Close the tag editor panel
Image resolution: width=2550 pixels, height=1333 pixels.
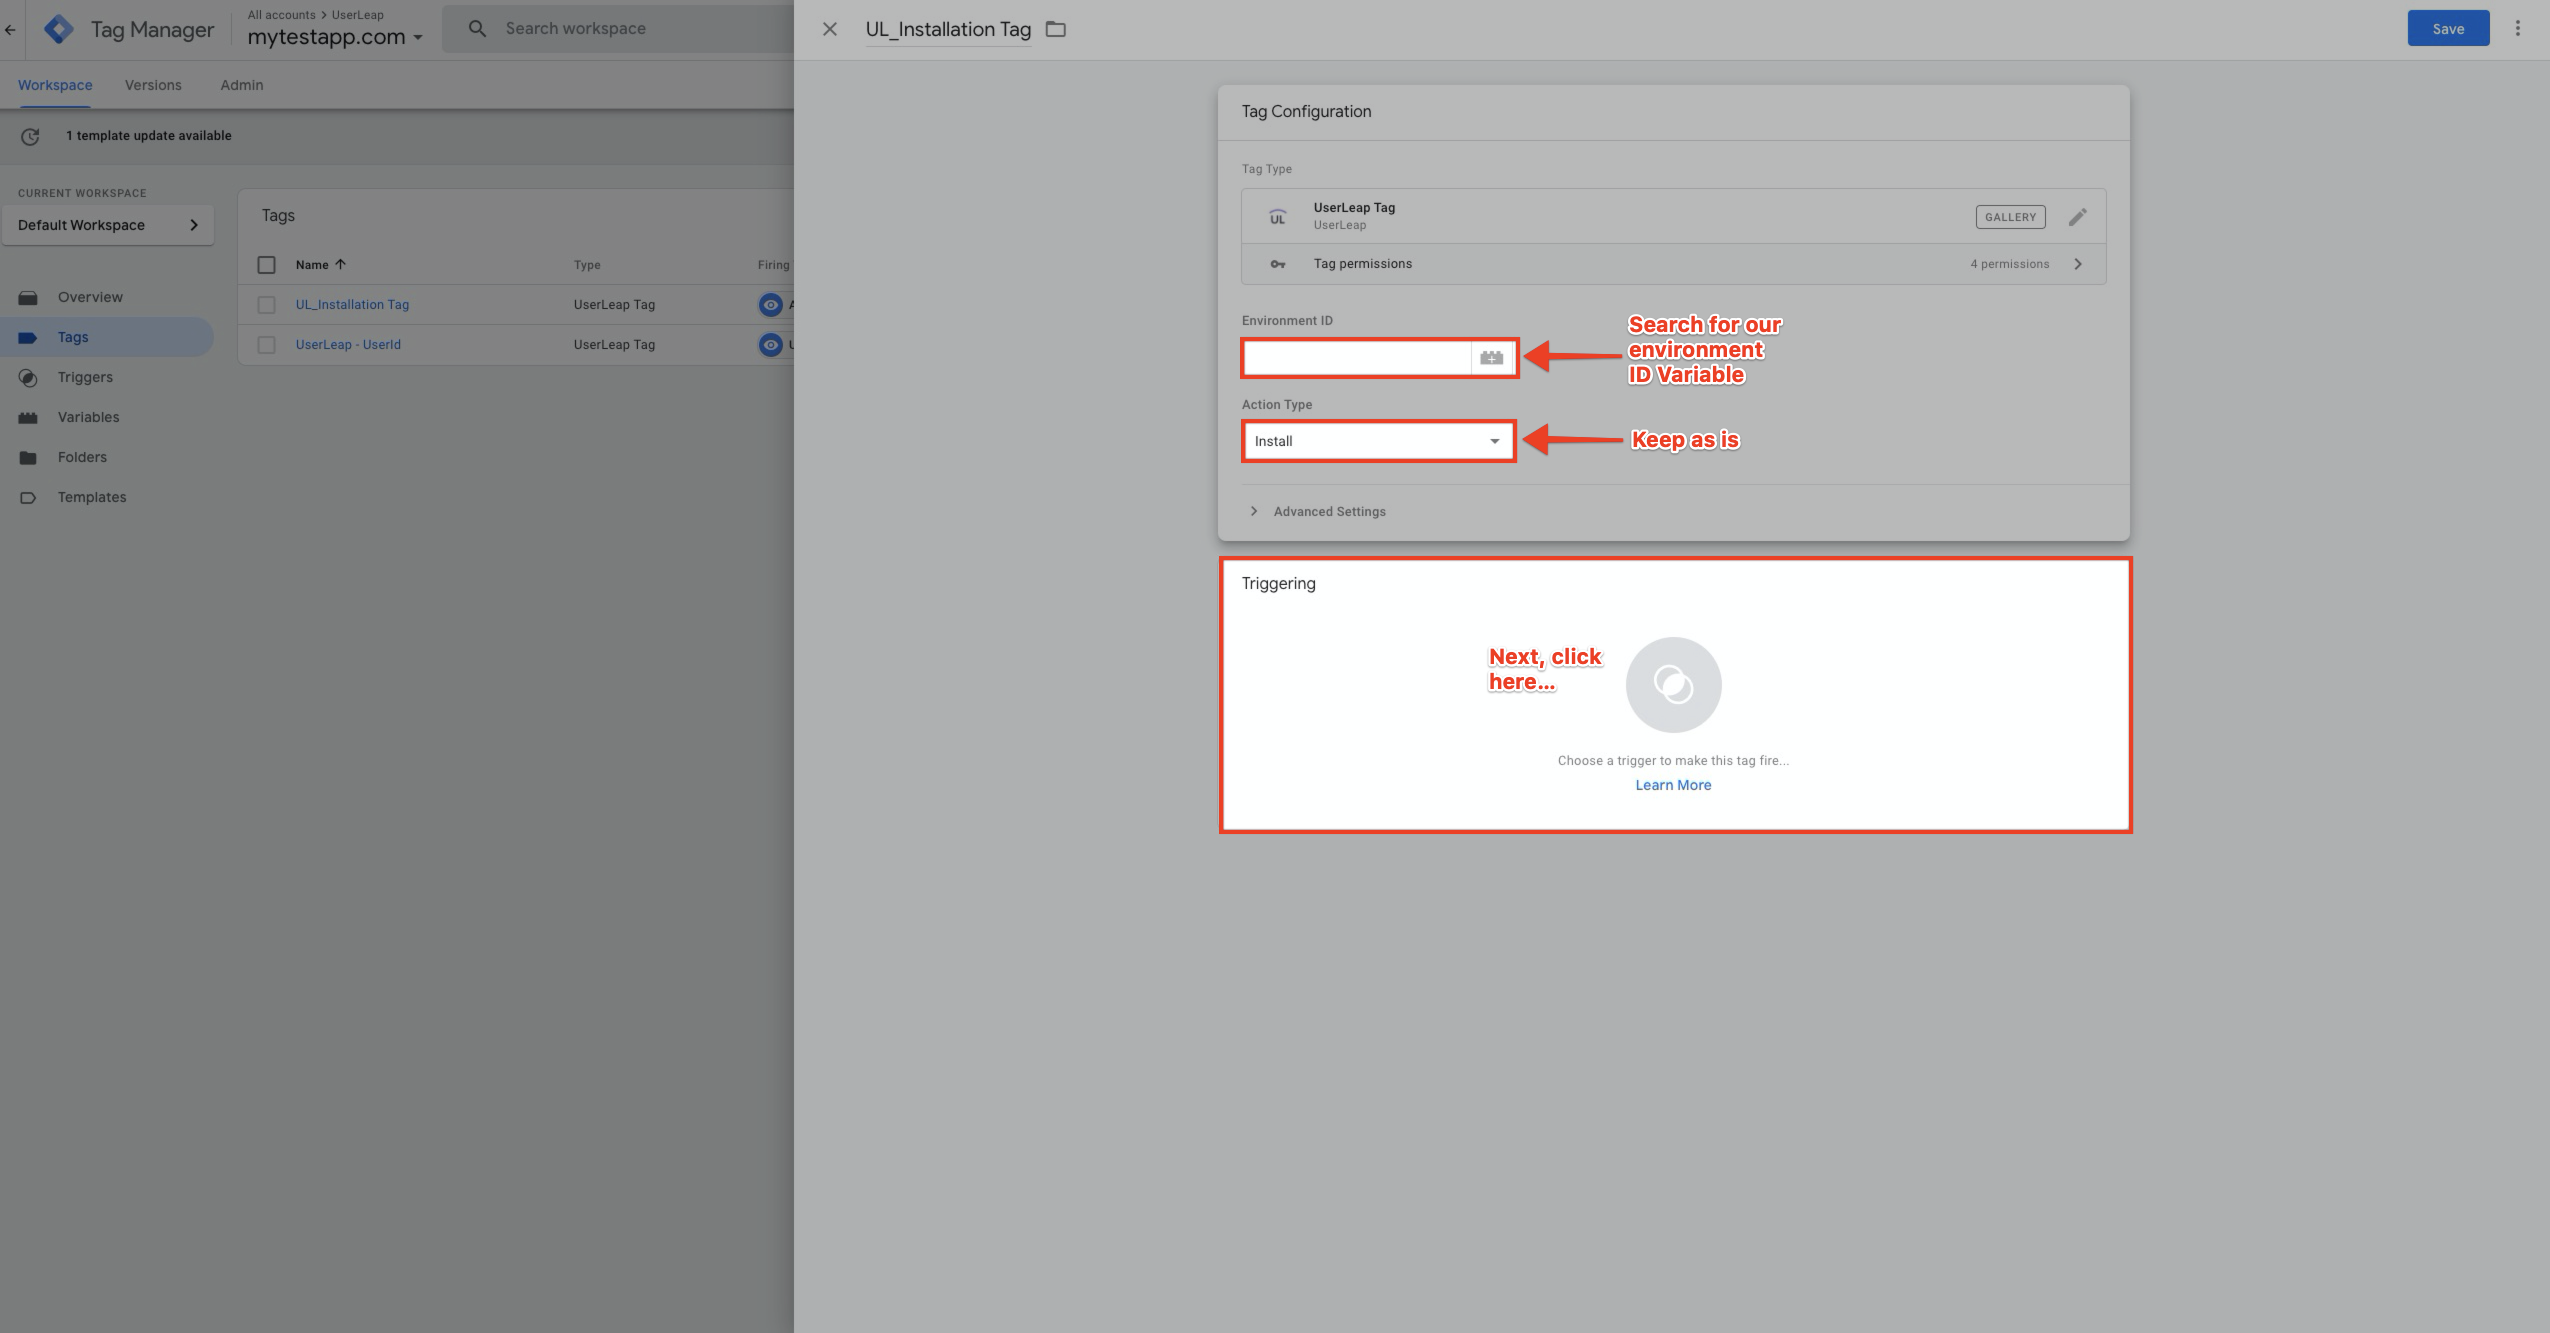(829, 29)
